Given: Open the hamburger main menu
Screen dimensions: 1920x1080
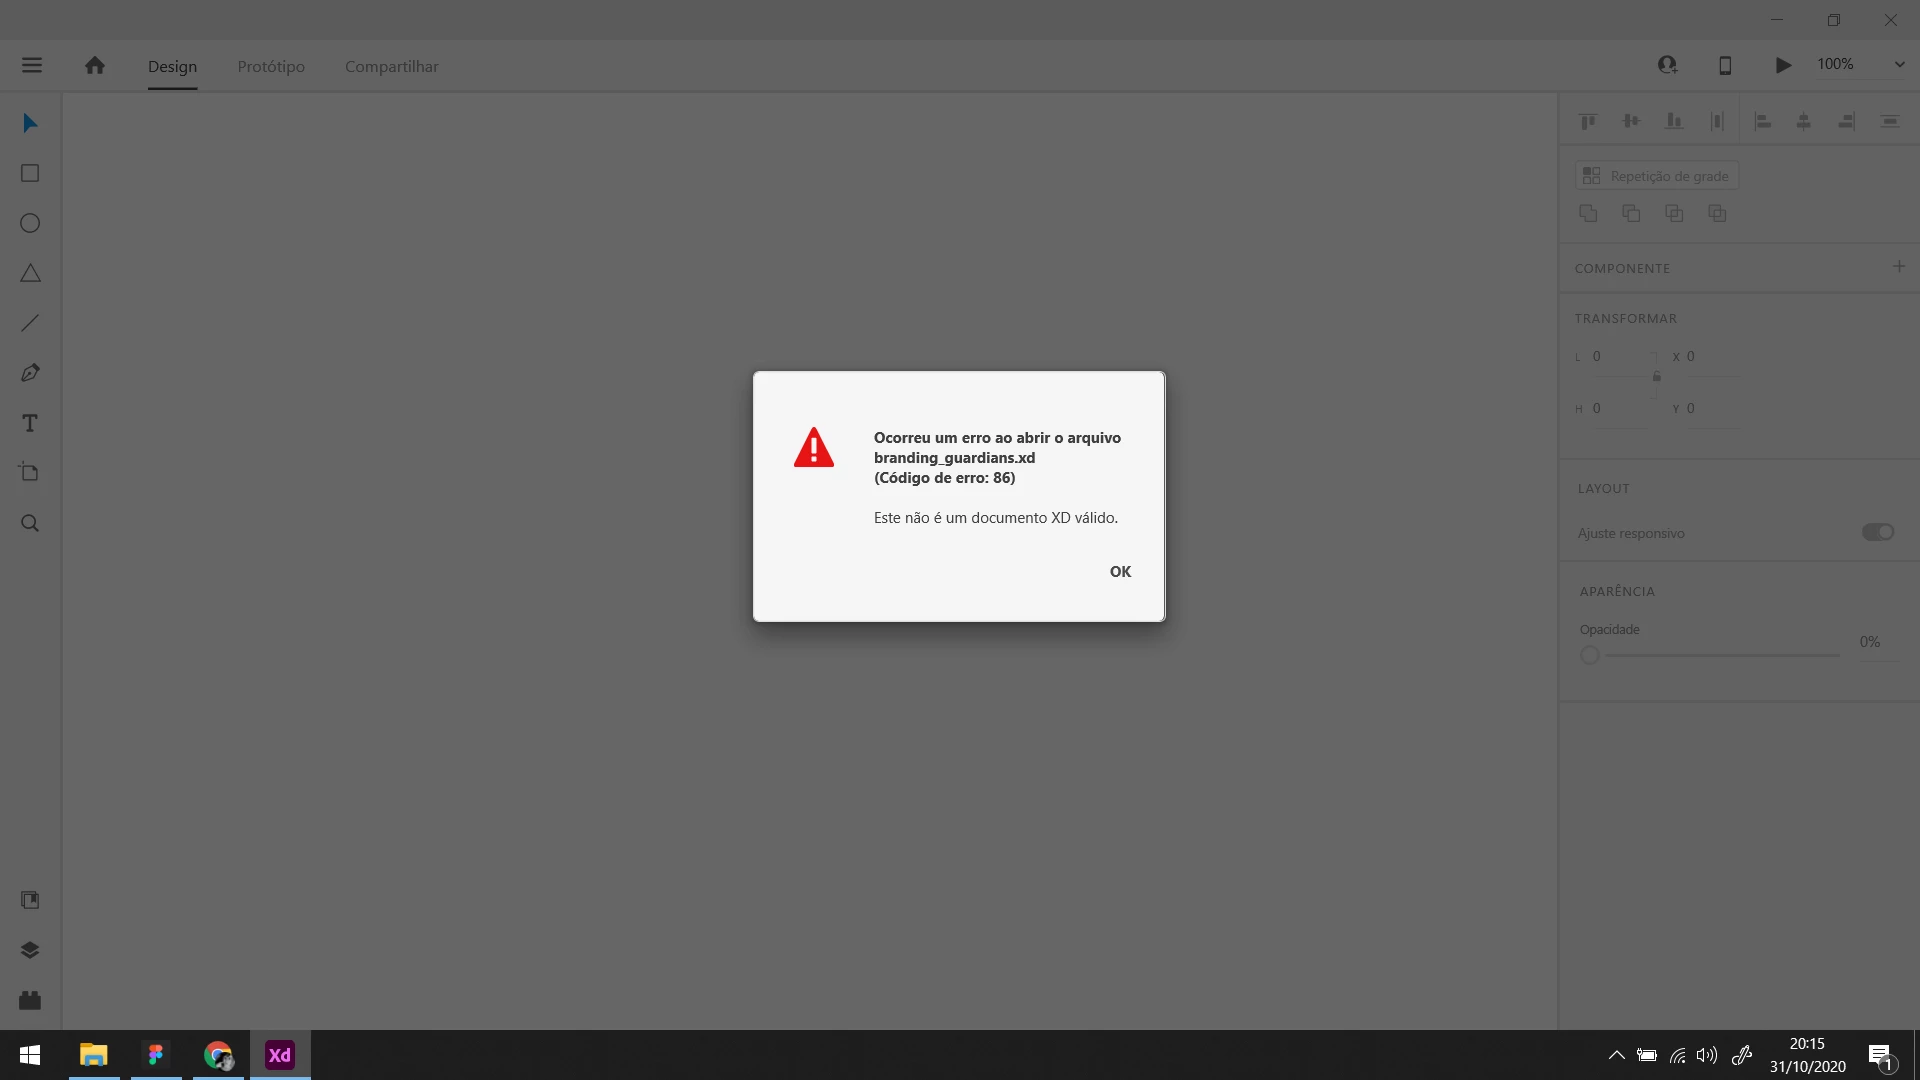Looking at the screenshot, I should 32,66.
